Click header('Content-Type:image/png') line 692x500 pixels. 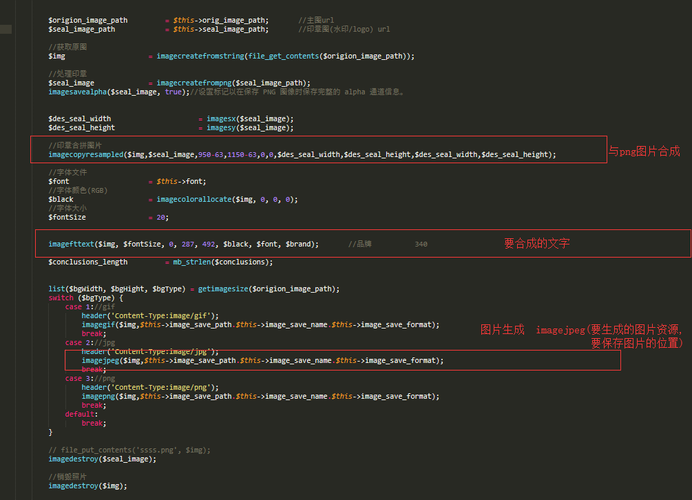coord(150,387)
